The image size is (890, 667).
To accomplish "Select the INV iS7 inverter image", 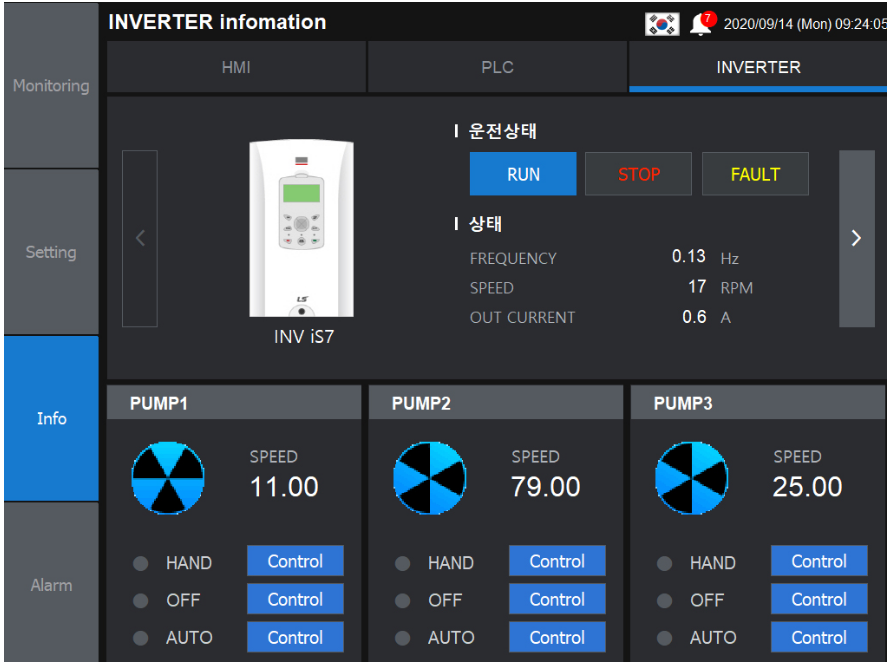I will tap(301, 230).
